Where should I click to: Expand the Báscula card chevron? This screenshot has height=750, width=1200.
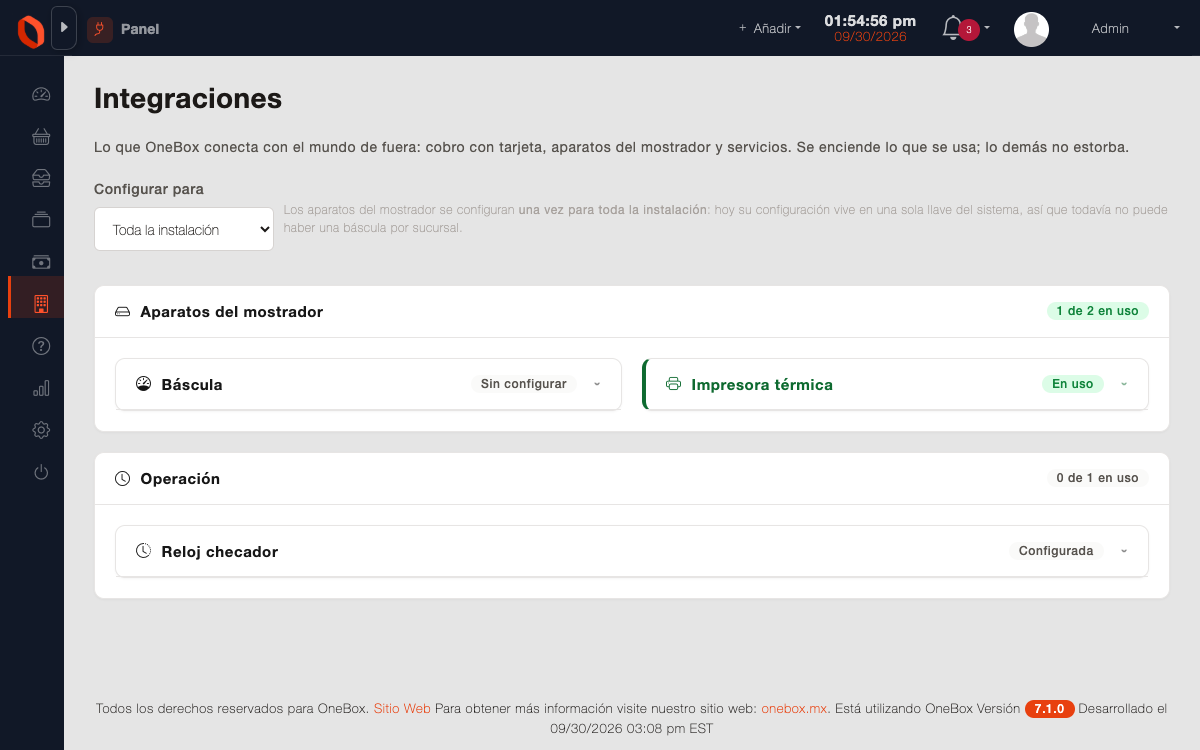pos(597,384)
